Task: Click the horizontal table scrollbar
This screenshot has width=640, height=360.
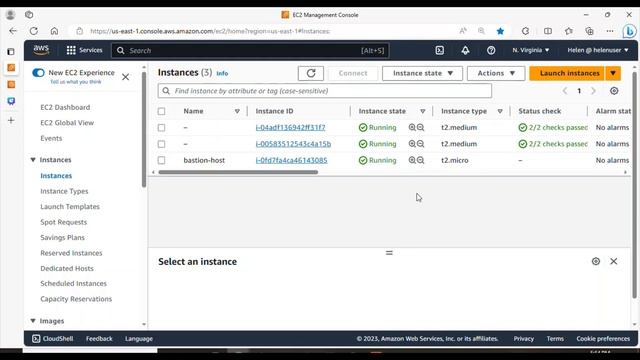Action: click(238, 172)
